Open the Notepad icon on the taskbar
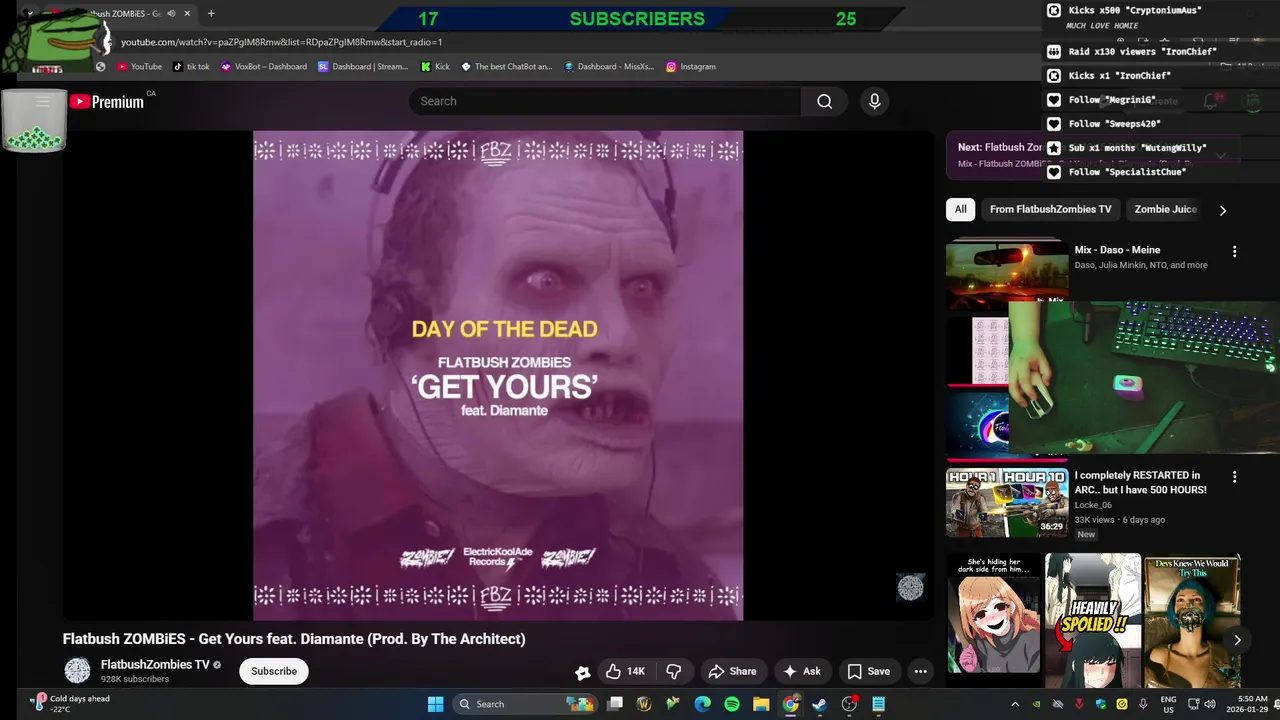Viewport: 1280px width, 720px height. (878, 704)
